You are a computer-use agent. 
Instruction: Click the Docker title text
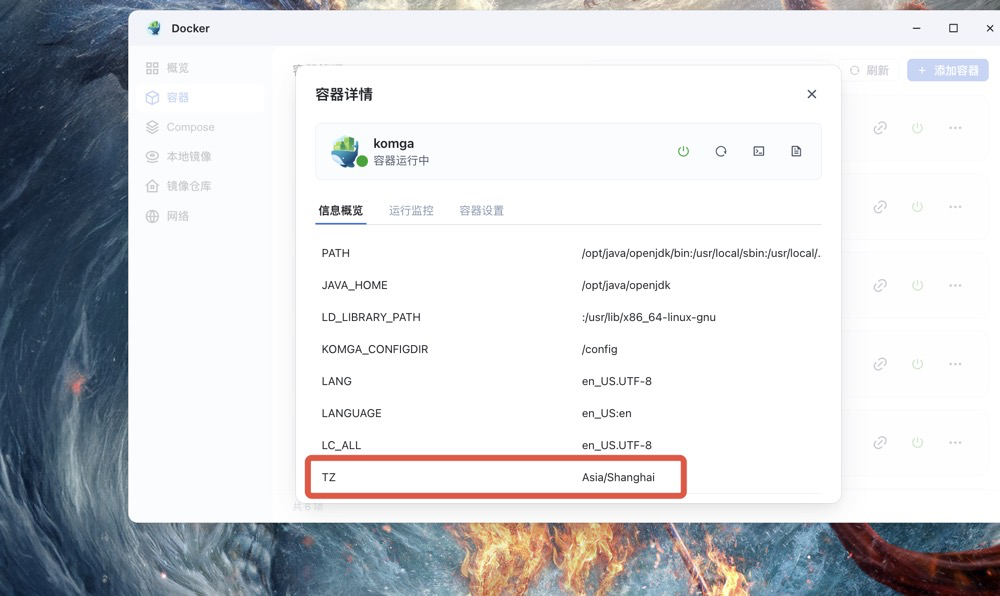(190, 28)
